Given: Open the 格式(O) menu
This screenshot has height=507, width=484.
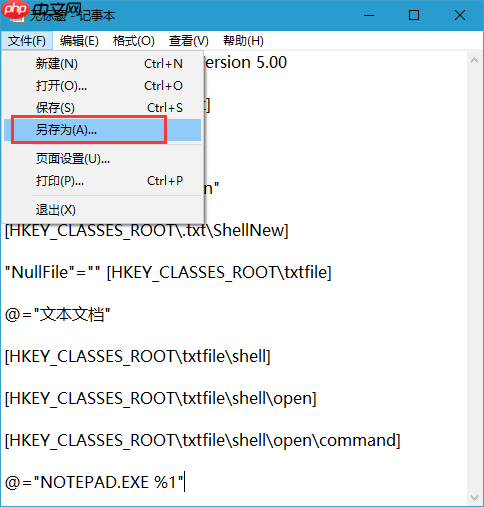Looking at the screenshot, I should 133,41.
